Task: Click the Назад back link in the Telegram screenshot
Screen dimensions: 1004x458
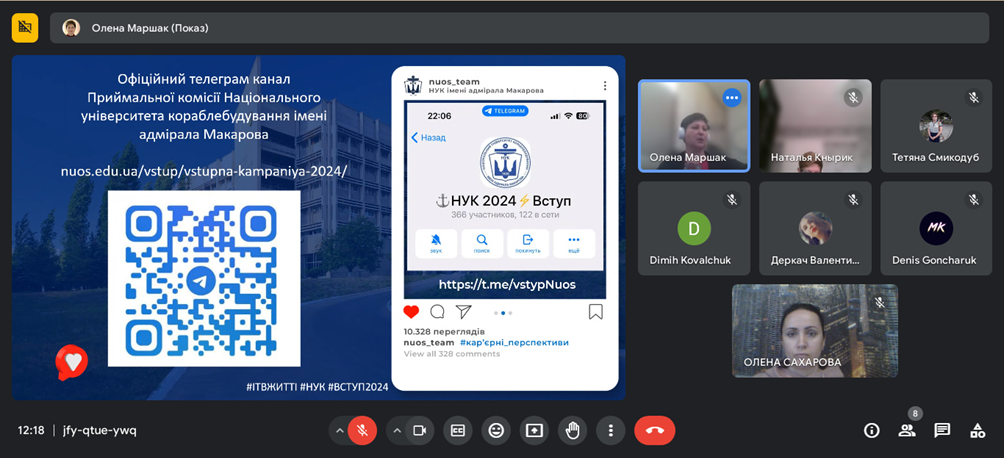Action: [x=428, y=137]
